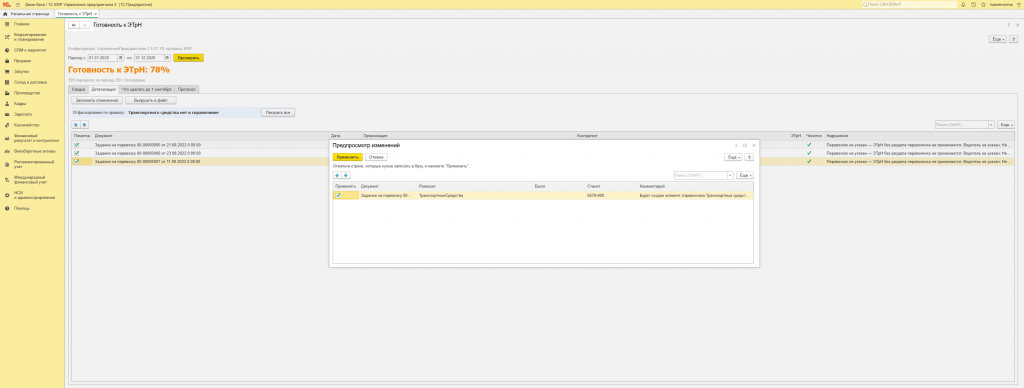This screenshot has height=388, width=1024.
Task: Focus search field in preview dialog
Action: click(x=700, y=175)
